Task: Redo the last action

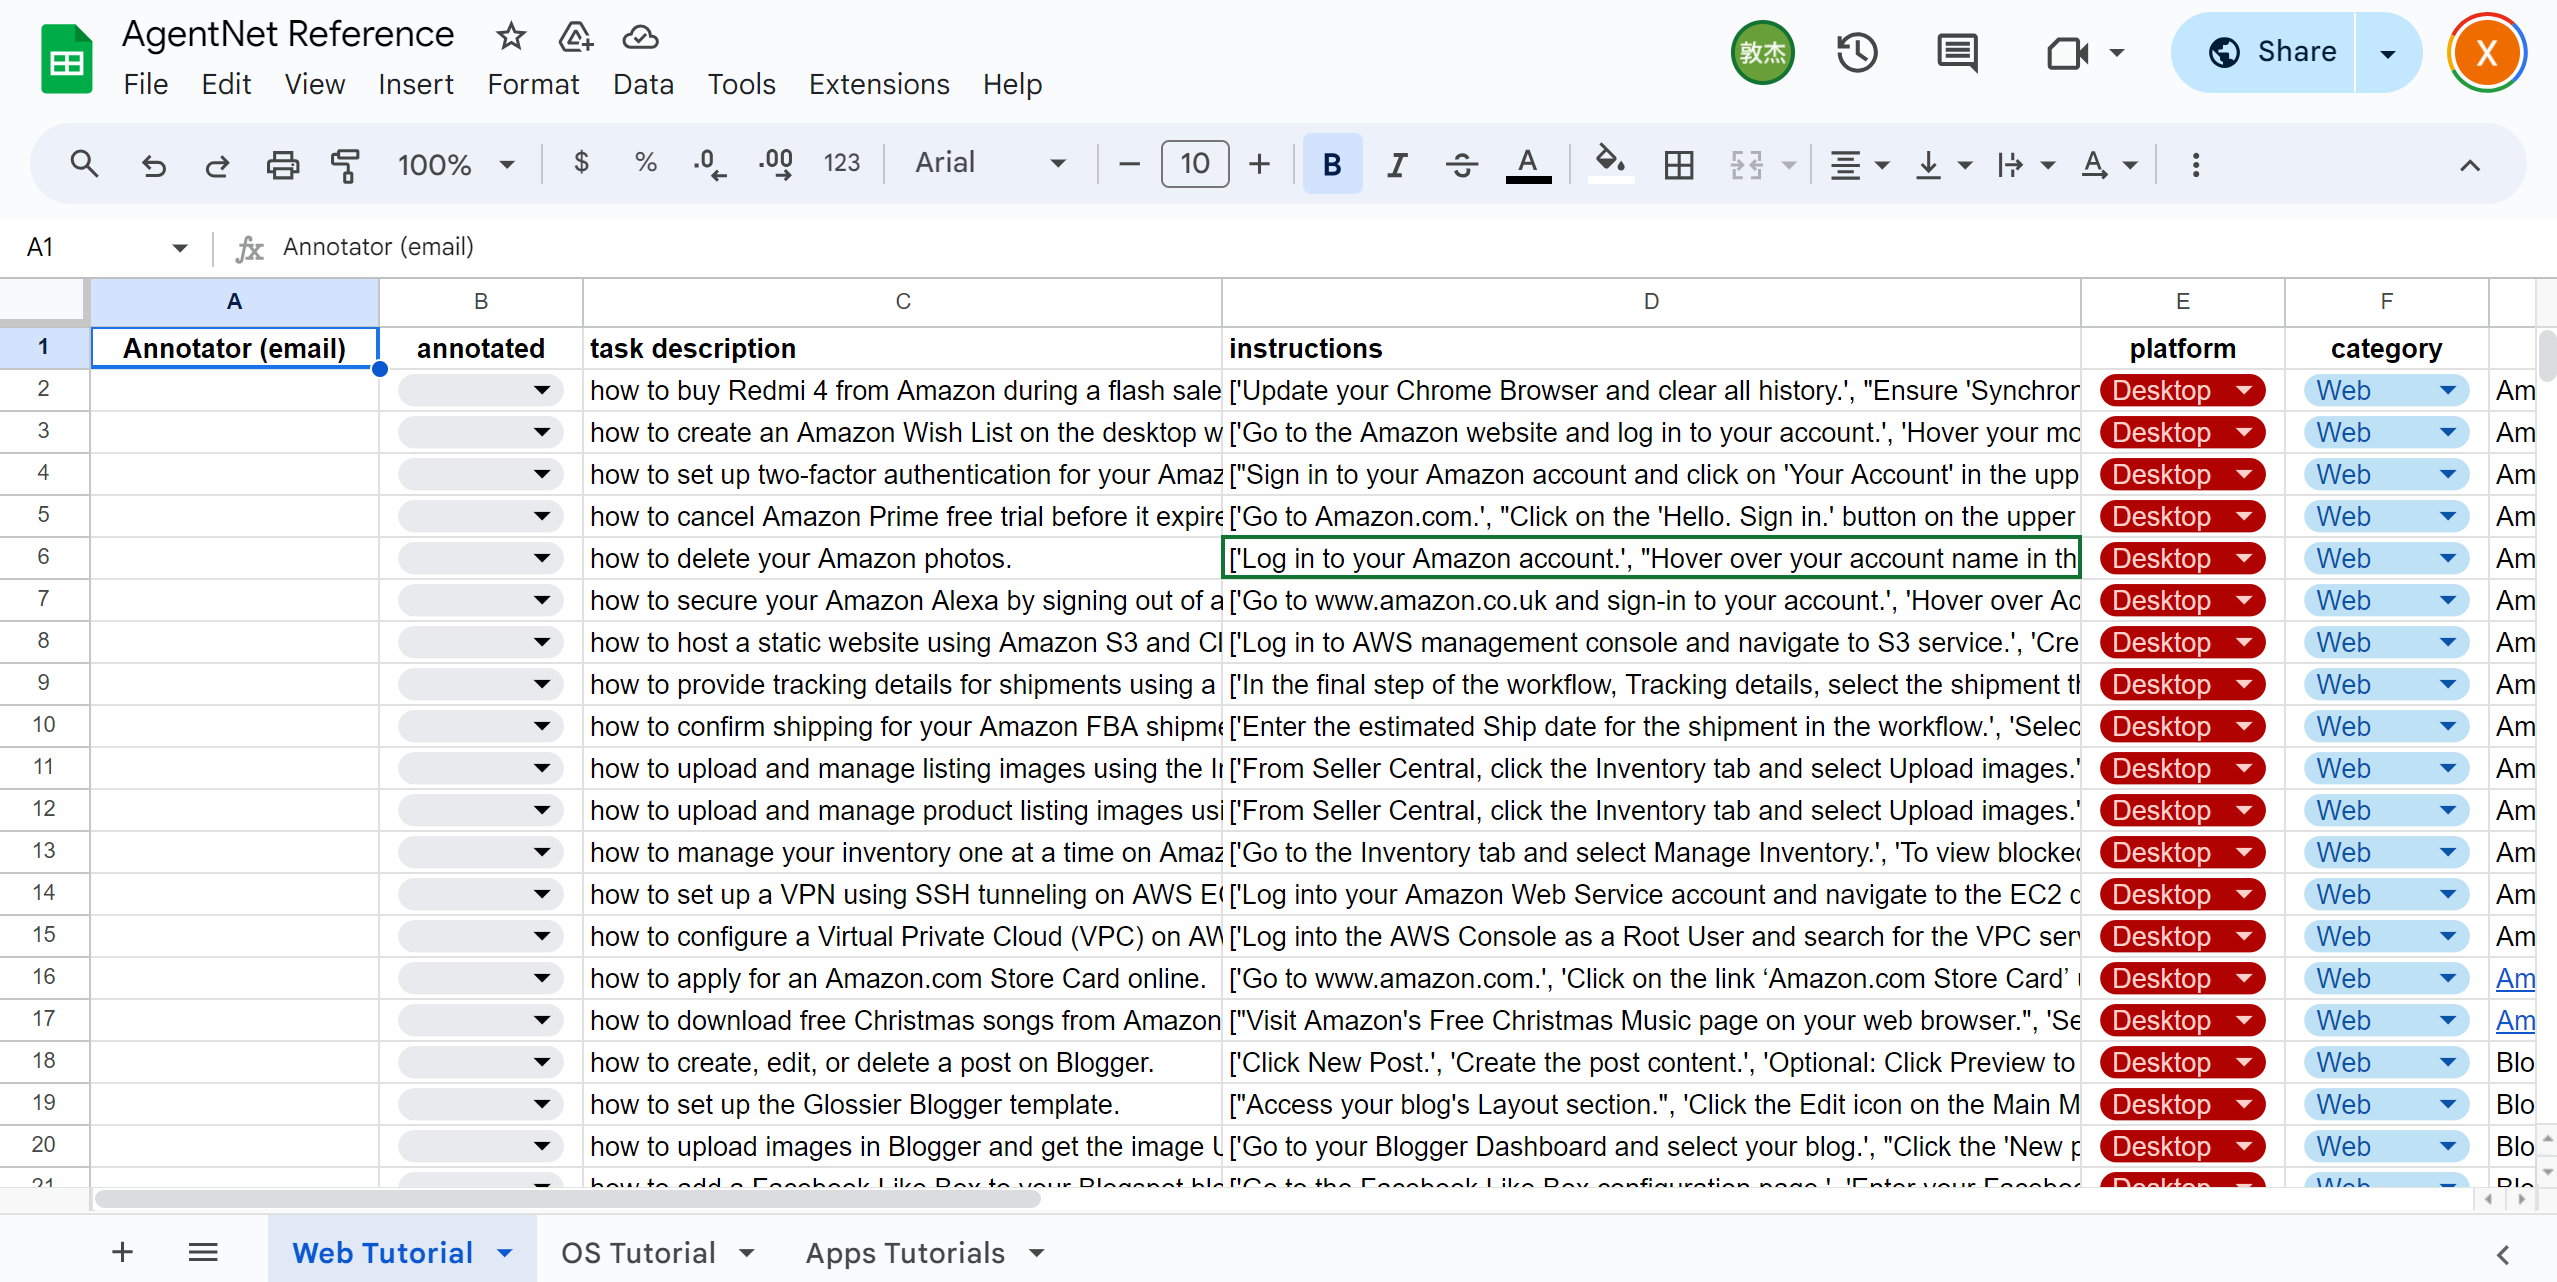Action: [x=217, y=164]
